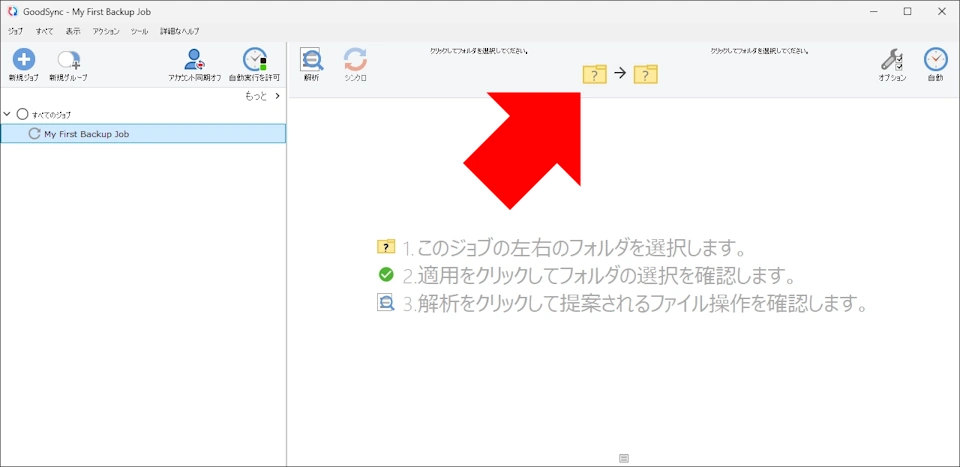The width and height of the screenshot is (960, 467).
Task: Click left クリックしてフォルダを選択してください text
Action: 479,51
